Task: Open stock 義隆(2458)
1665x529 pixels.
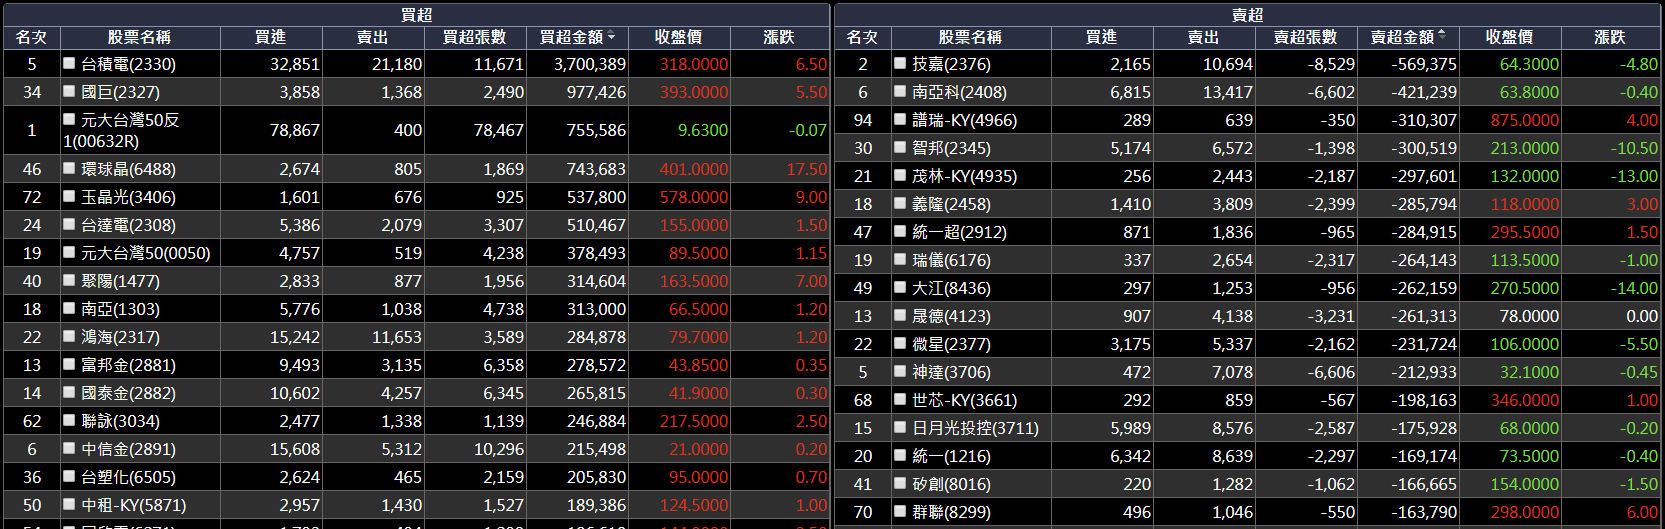Action: (x=951, y=204)
